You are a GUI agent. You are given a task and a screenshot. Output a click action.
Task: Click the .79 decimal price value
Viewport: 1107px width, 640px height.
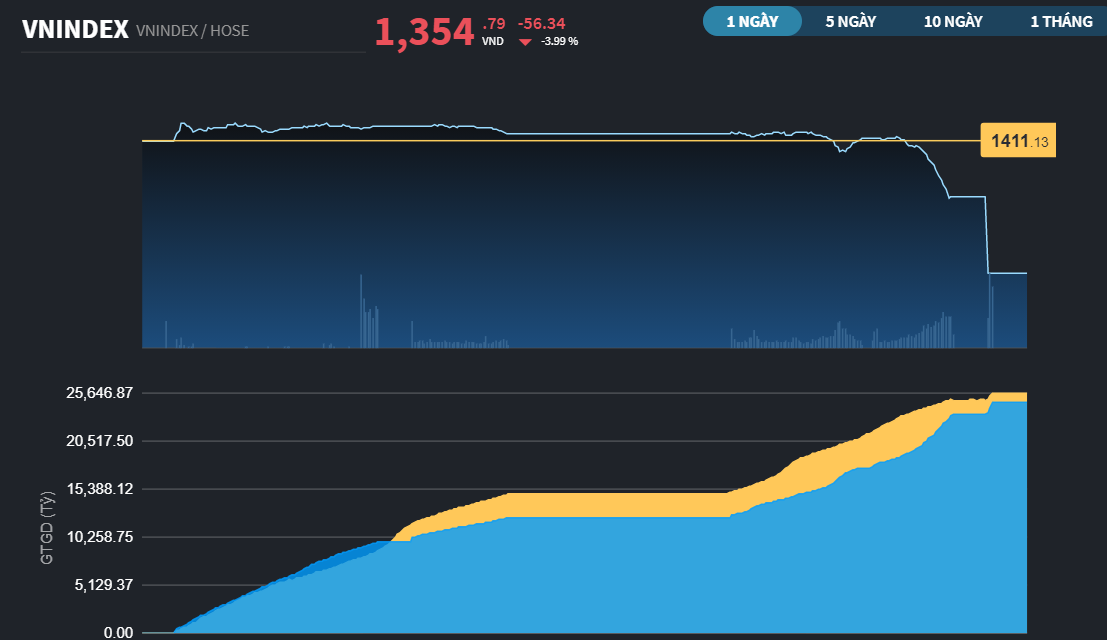click(493, 24)
